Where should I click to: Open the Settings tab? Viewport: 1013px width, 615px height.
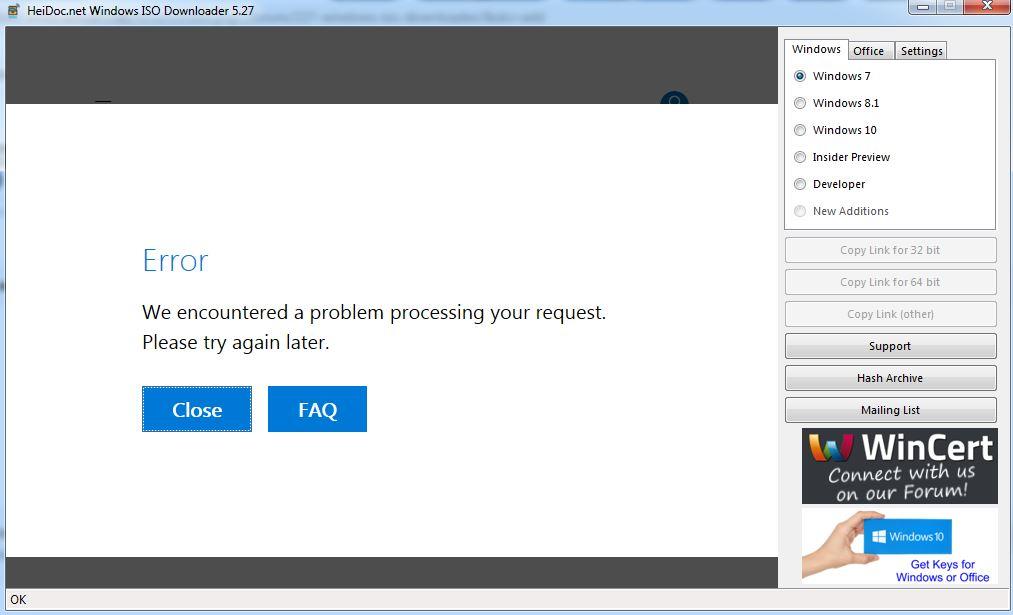[x=921, y=51]
